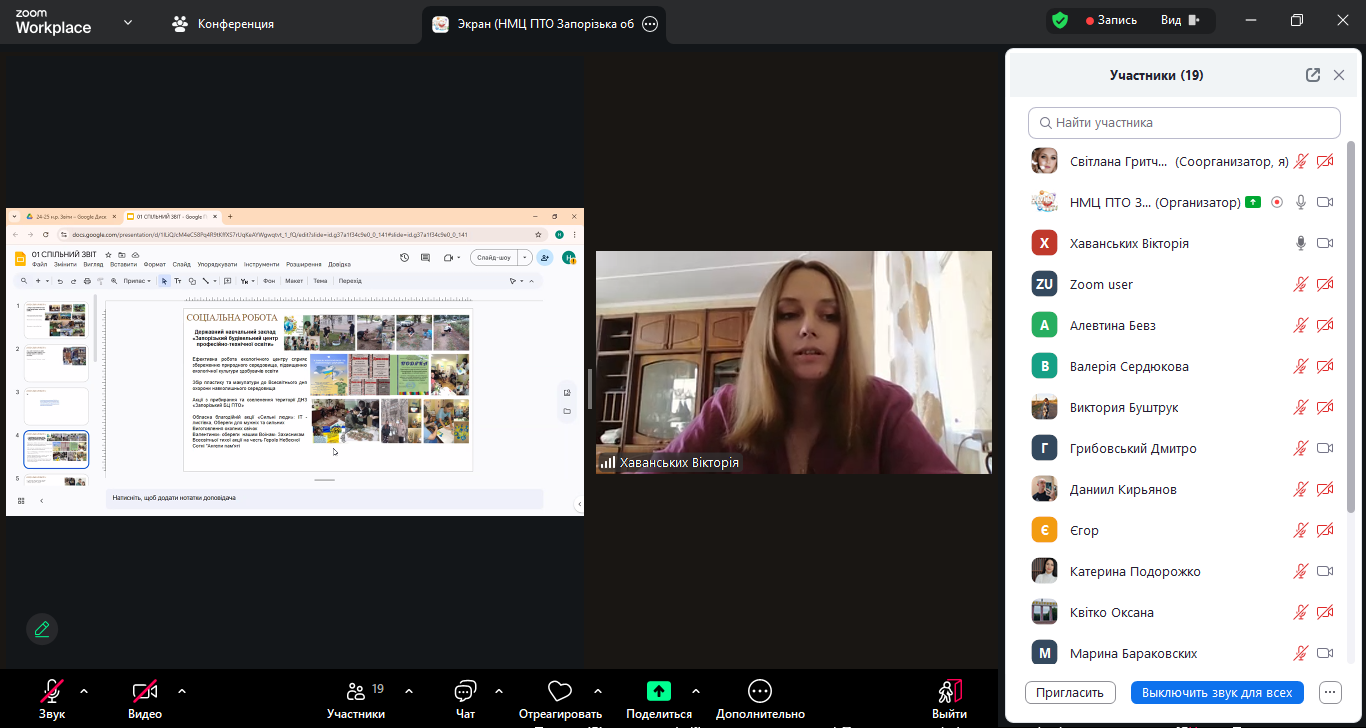1366x728 pixels.
Task: Pop out the participants panel
Action: (x=1313, y=75)
